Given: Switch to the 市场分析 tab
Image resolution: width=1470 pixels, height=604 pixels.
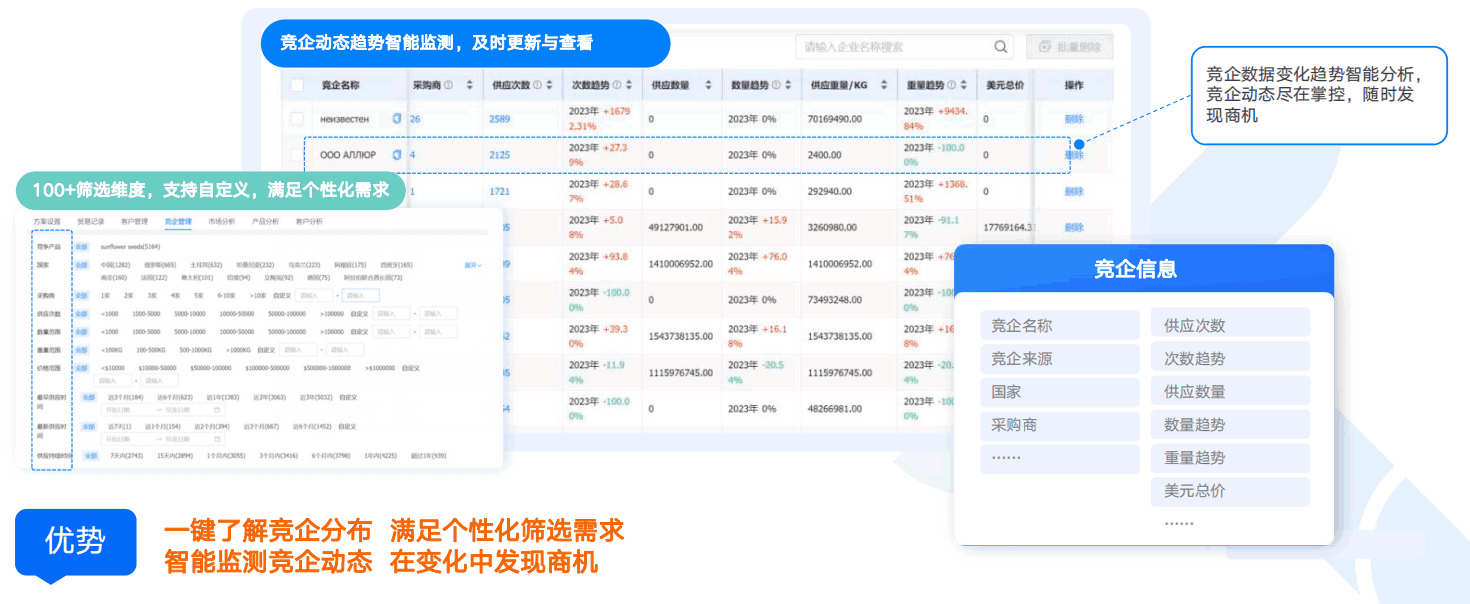Looking at the screenshot, I should coord(224,221).
